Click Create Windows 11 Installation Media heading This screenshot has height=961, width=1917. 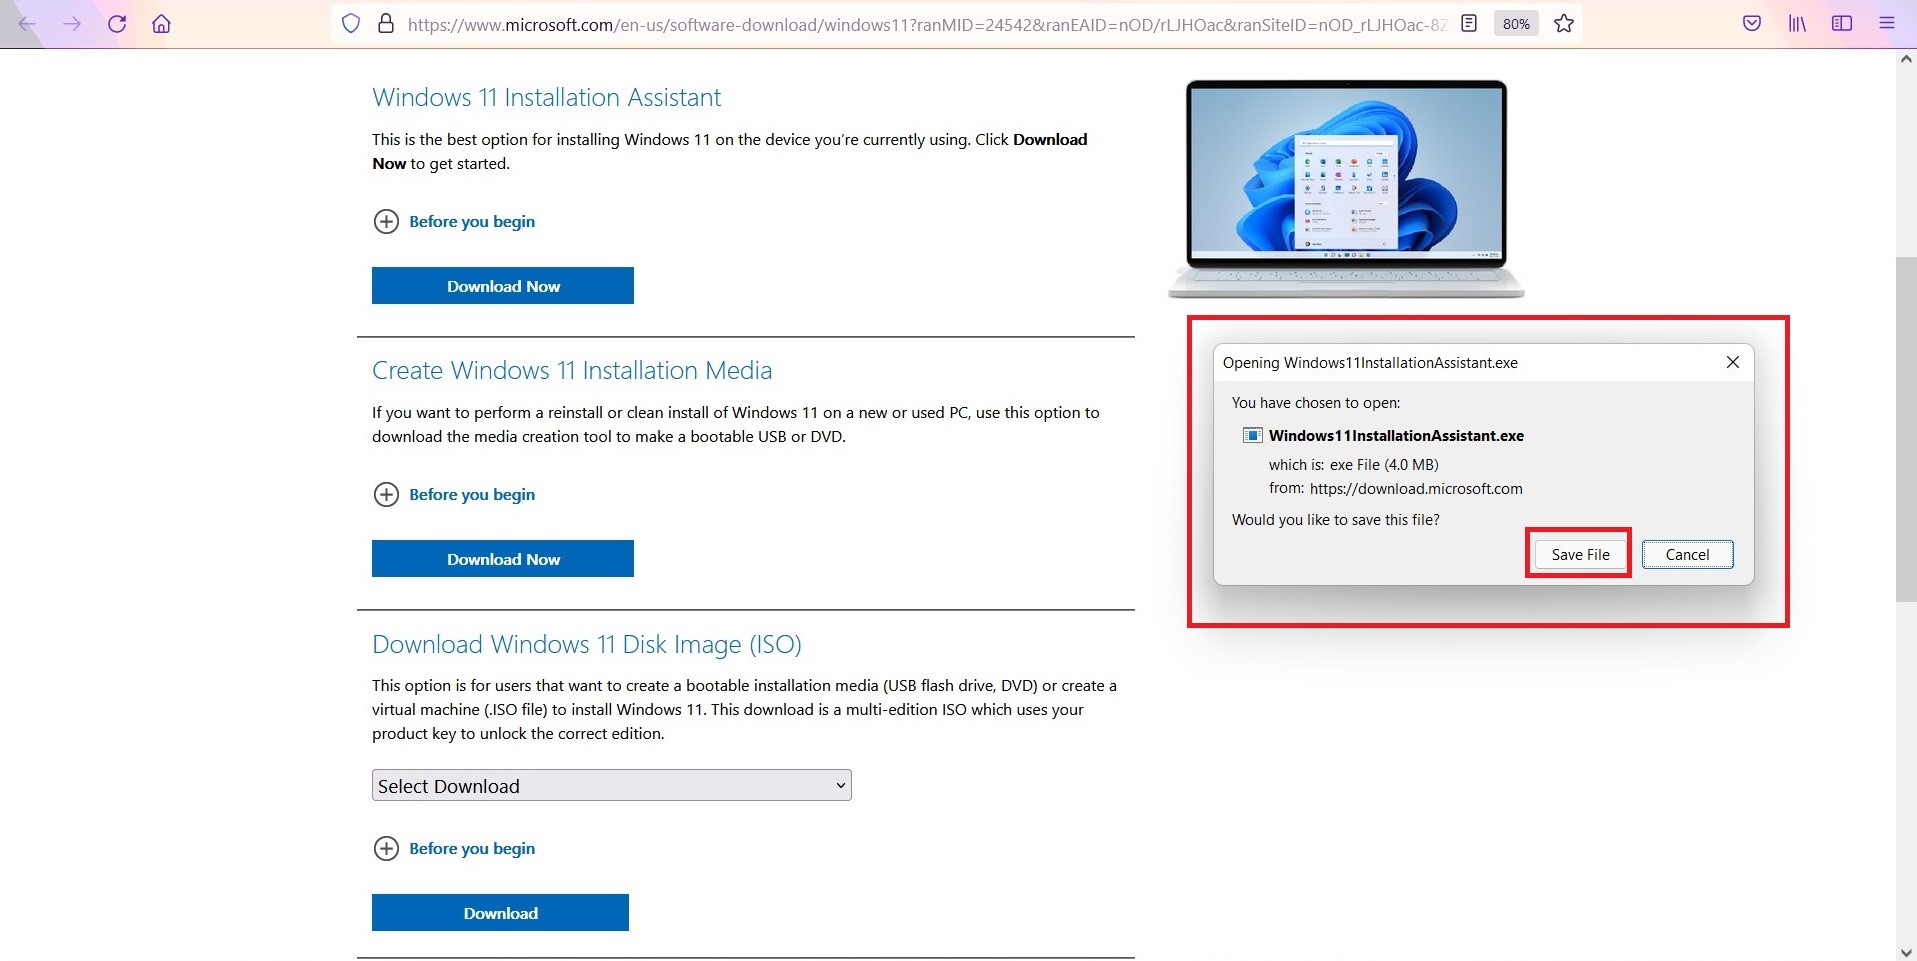[572, 370]
